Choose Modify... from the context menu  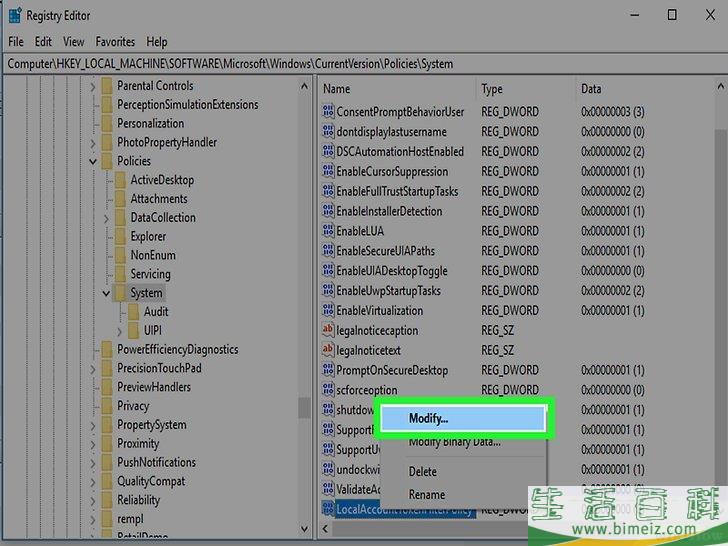coord(462,419)
